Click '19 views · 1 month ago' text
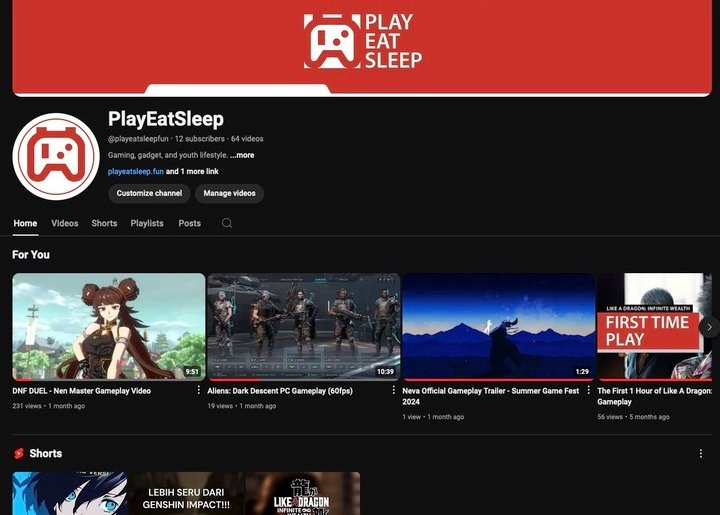The height and width of the screenshot is (515, 720). tap(242, 406)
